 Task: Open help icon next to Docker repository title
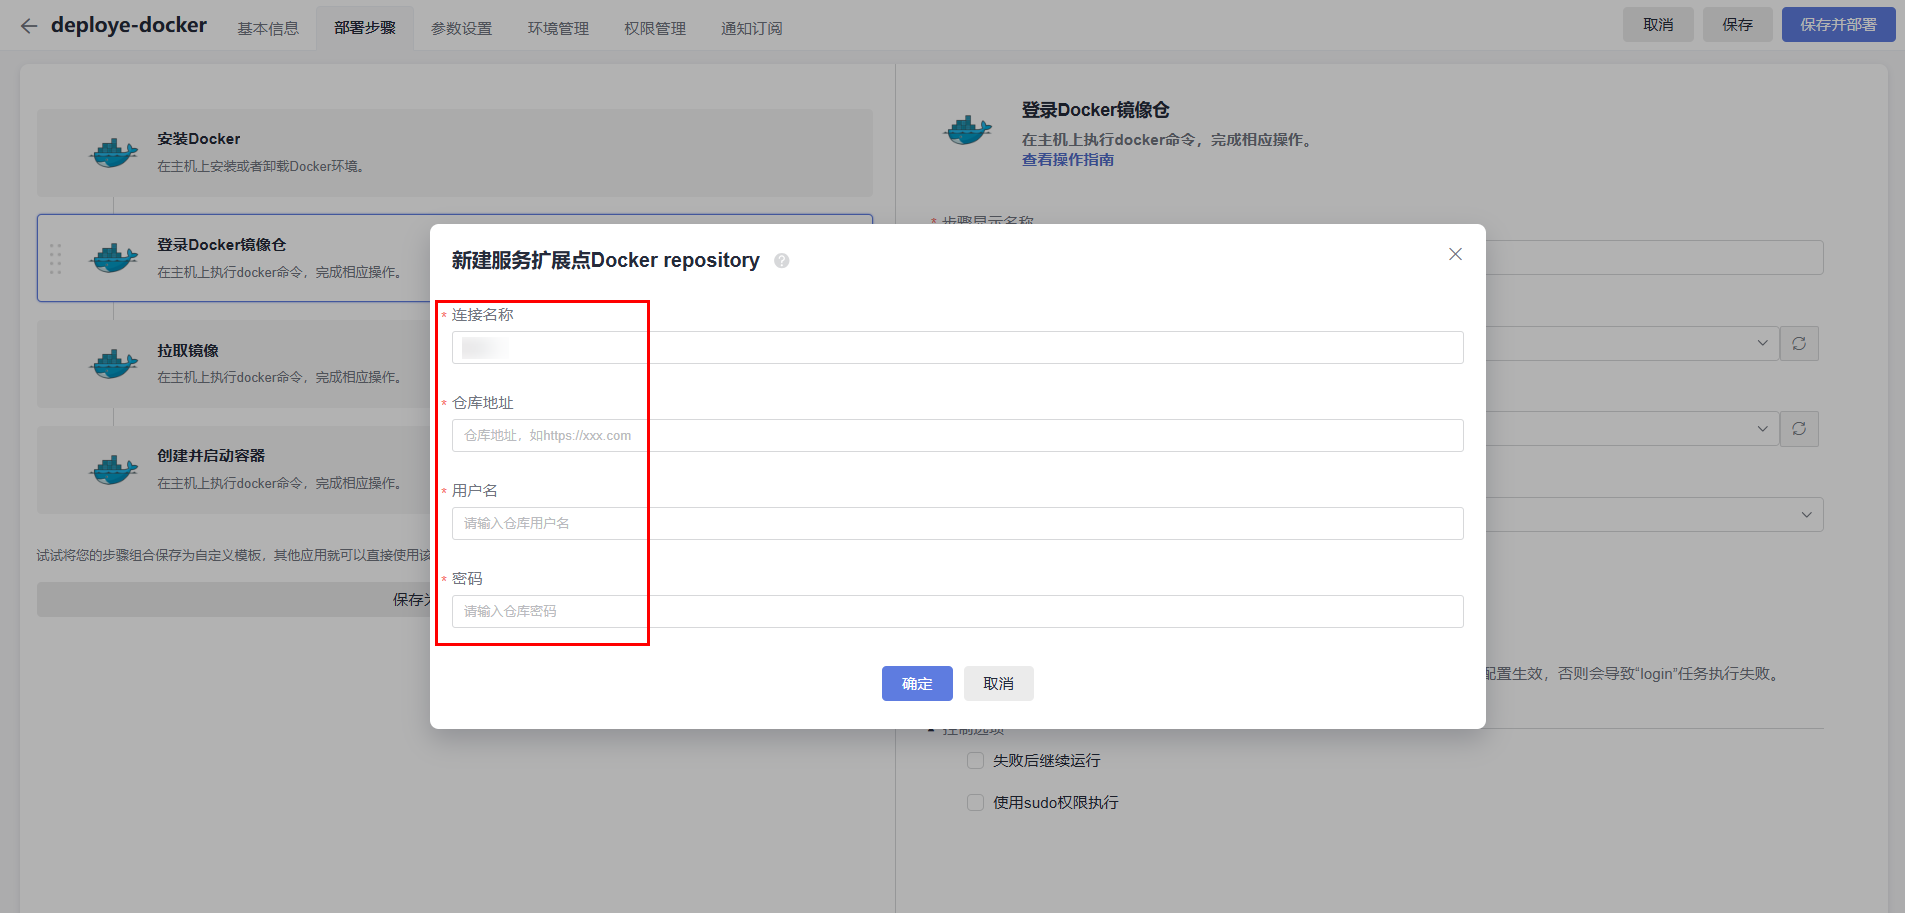coord(782,261)
